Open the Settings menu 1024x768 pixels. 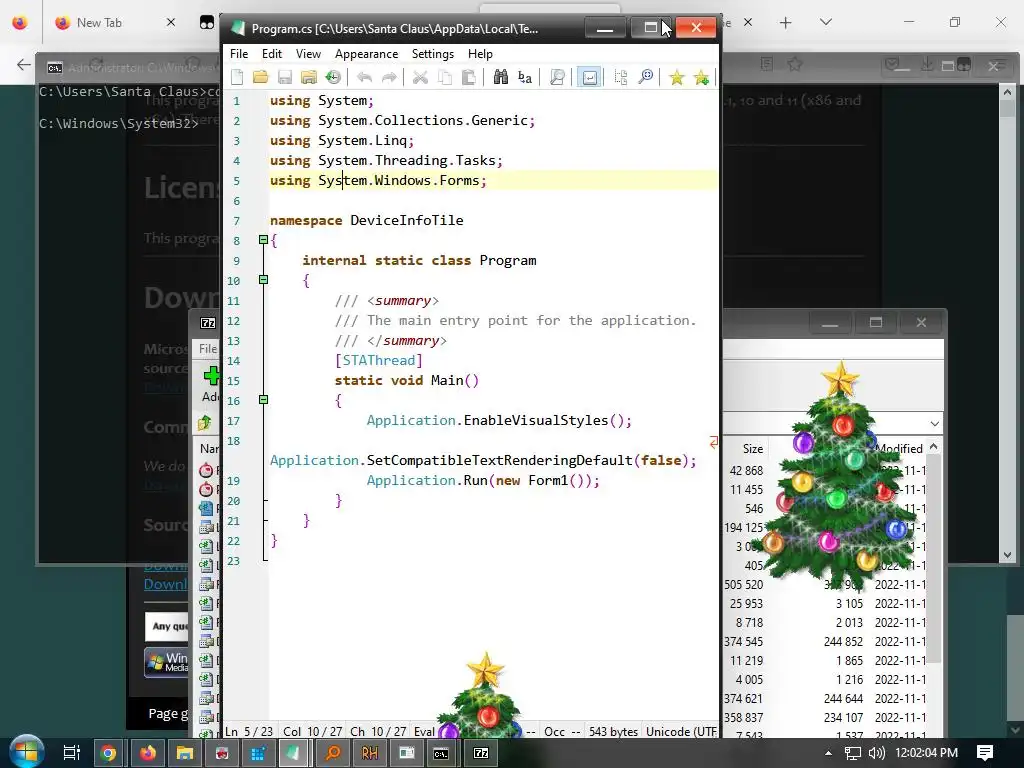coord(432,54)
